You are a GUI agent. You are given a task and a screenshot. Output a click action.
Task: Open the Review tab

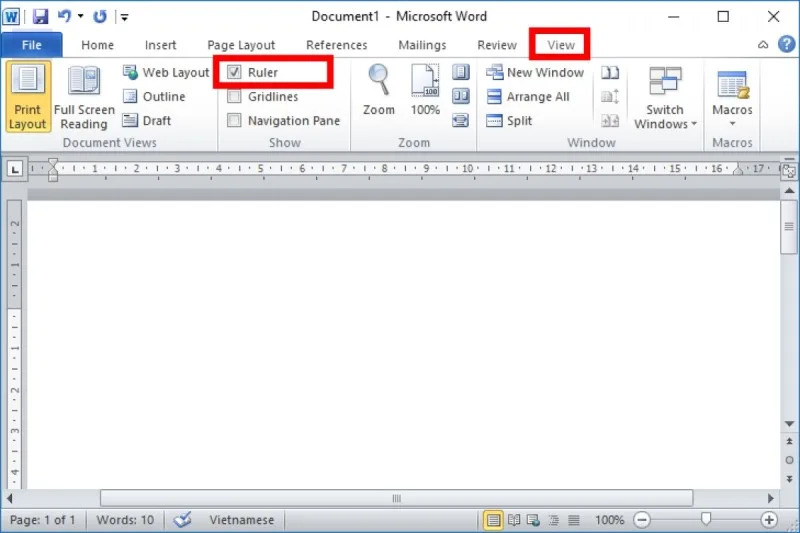[497, 45]
